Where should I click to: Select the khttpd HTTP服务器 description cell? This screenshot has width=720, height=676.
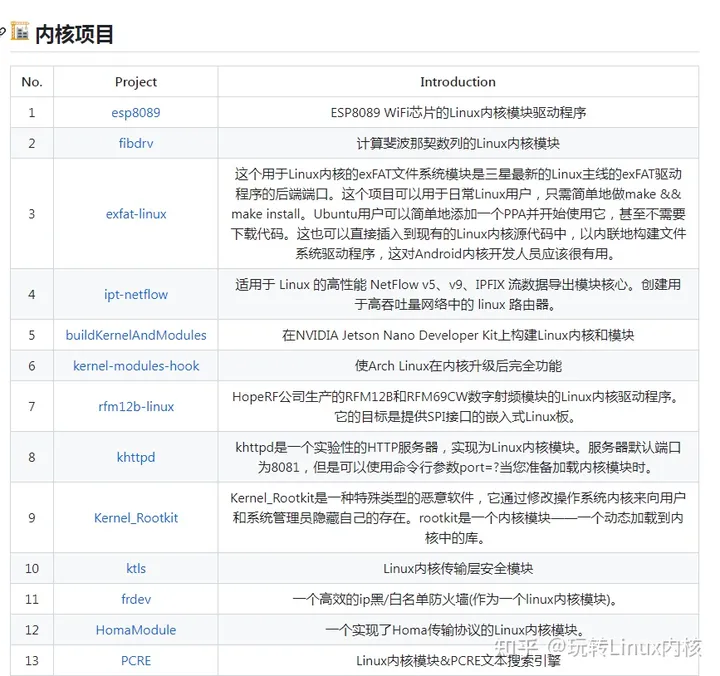pyautogui.click(x=458, y=457)
